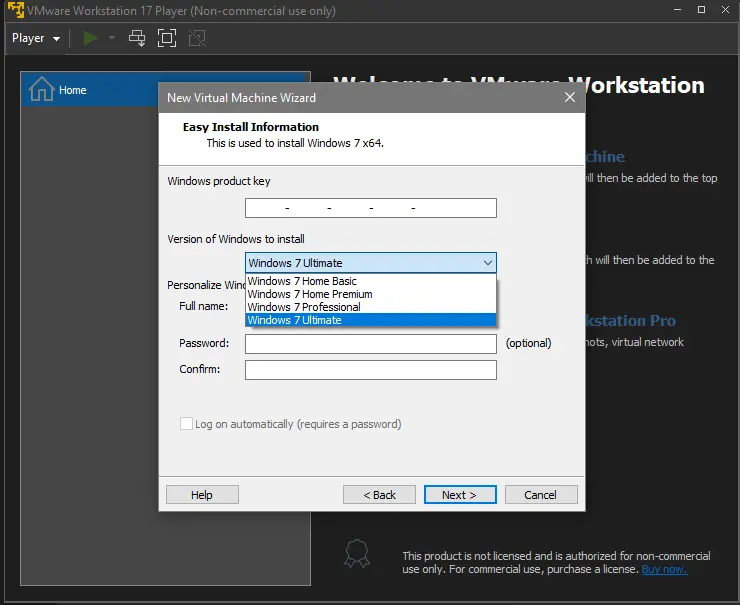Expand the power options dropdown arrow

click(112, 38)
